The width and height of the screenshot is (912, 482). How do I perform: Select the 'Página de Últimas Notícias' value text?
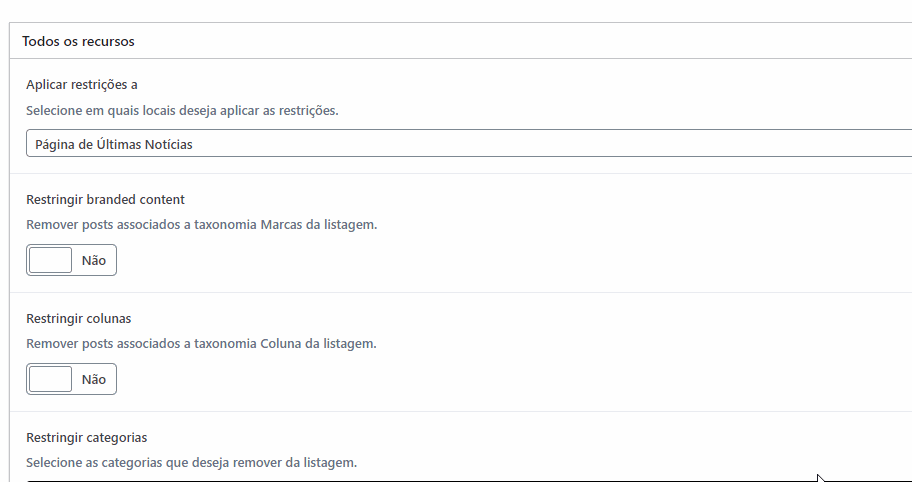pos(114,145)
